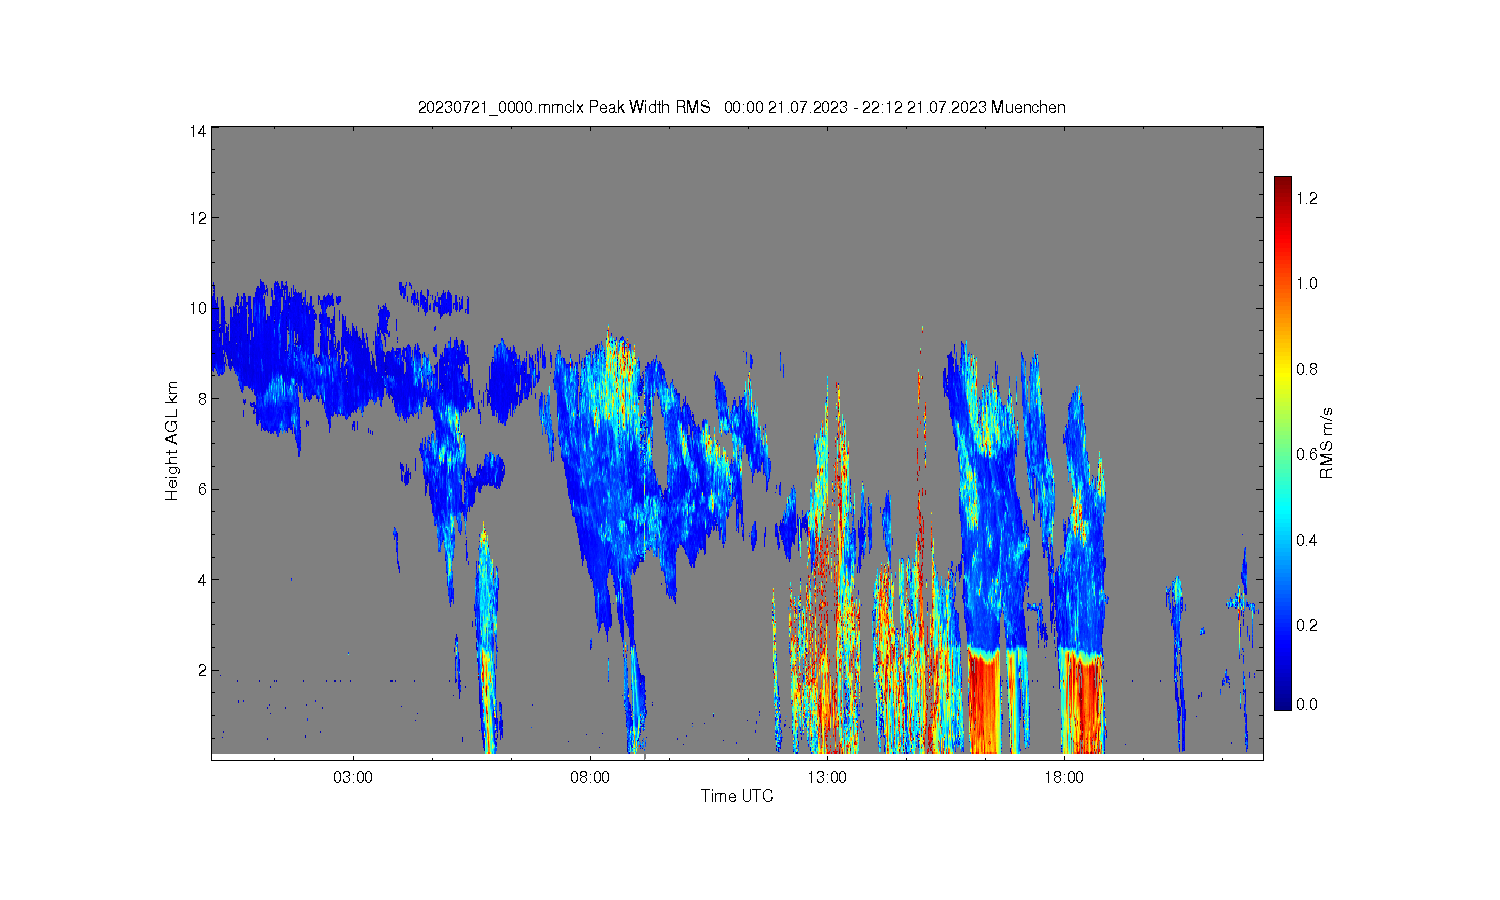
Task: Click the colorbar value 1.2
Action: pos(1307,198)
